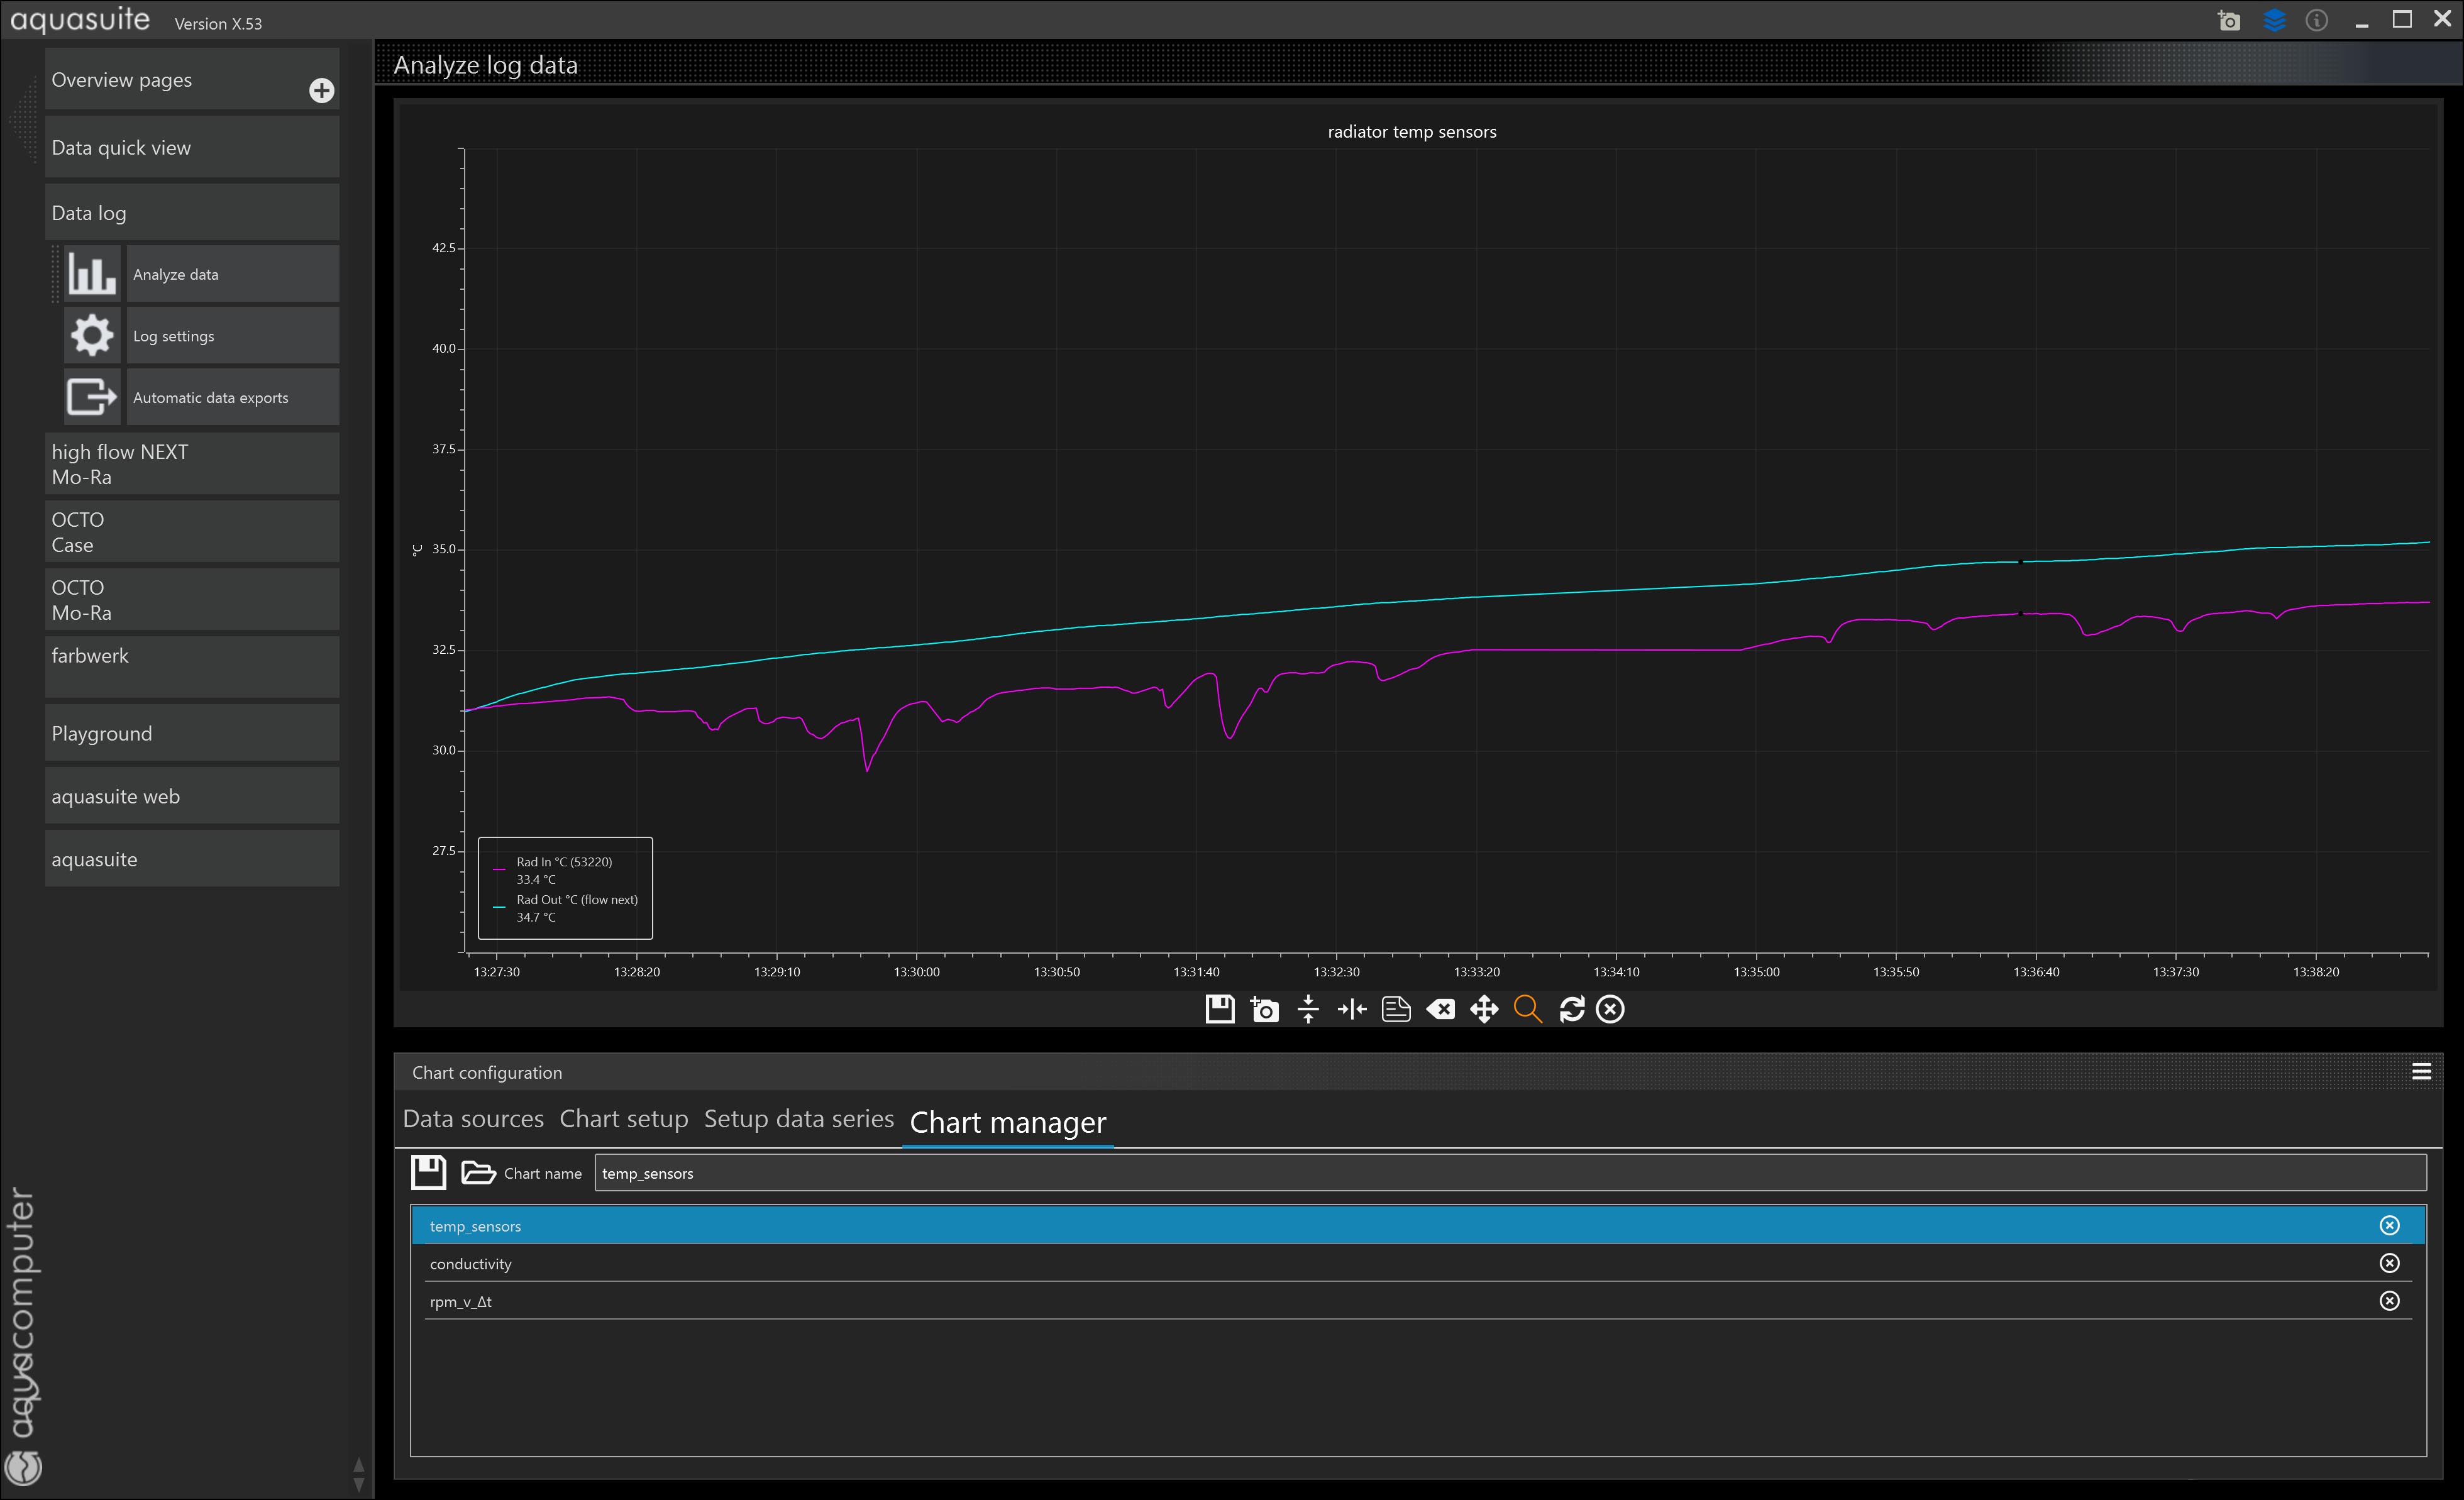Click the refresh chart arrows icon
Screen dimensions: 2464x1500
(x=1571, y=1009)
